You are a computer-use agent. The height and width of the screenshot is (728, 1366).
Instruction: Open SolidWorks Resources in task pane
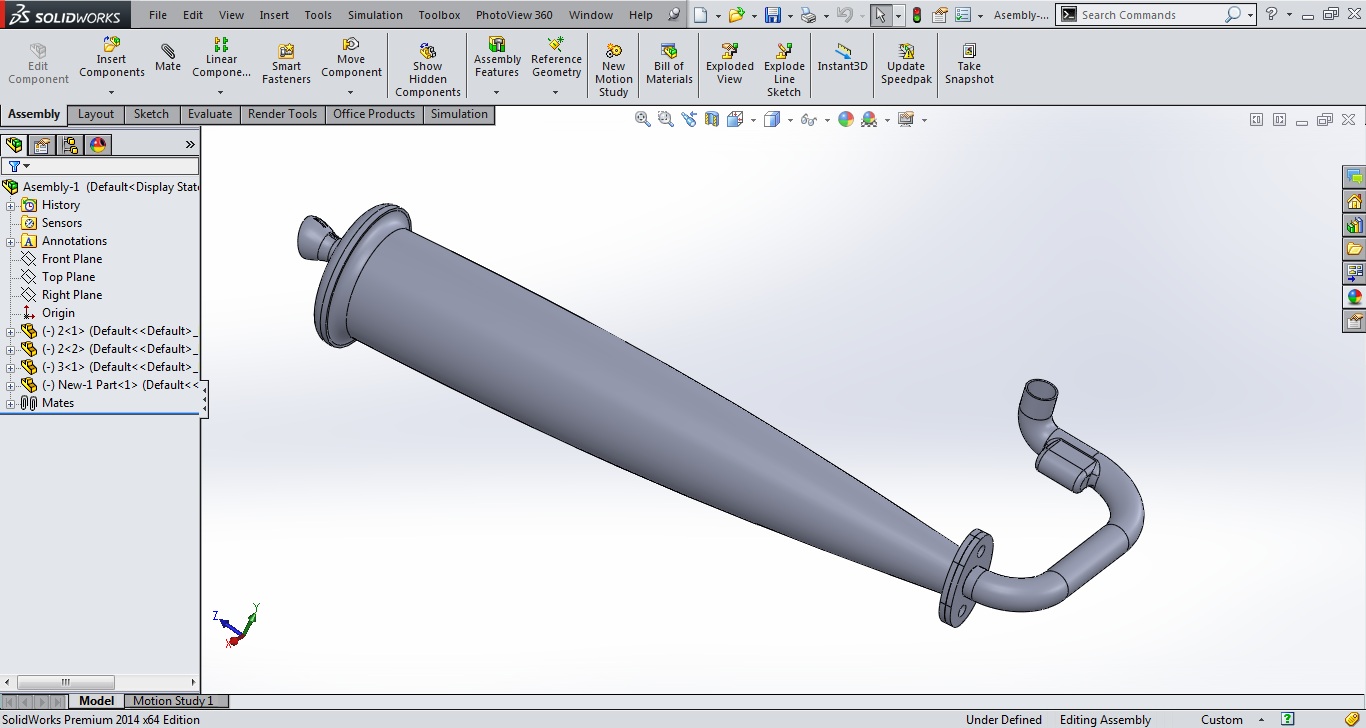point(1355,201)
